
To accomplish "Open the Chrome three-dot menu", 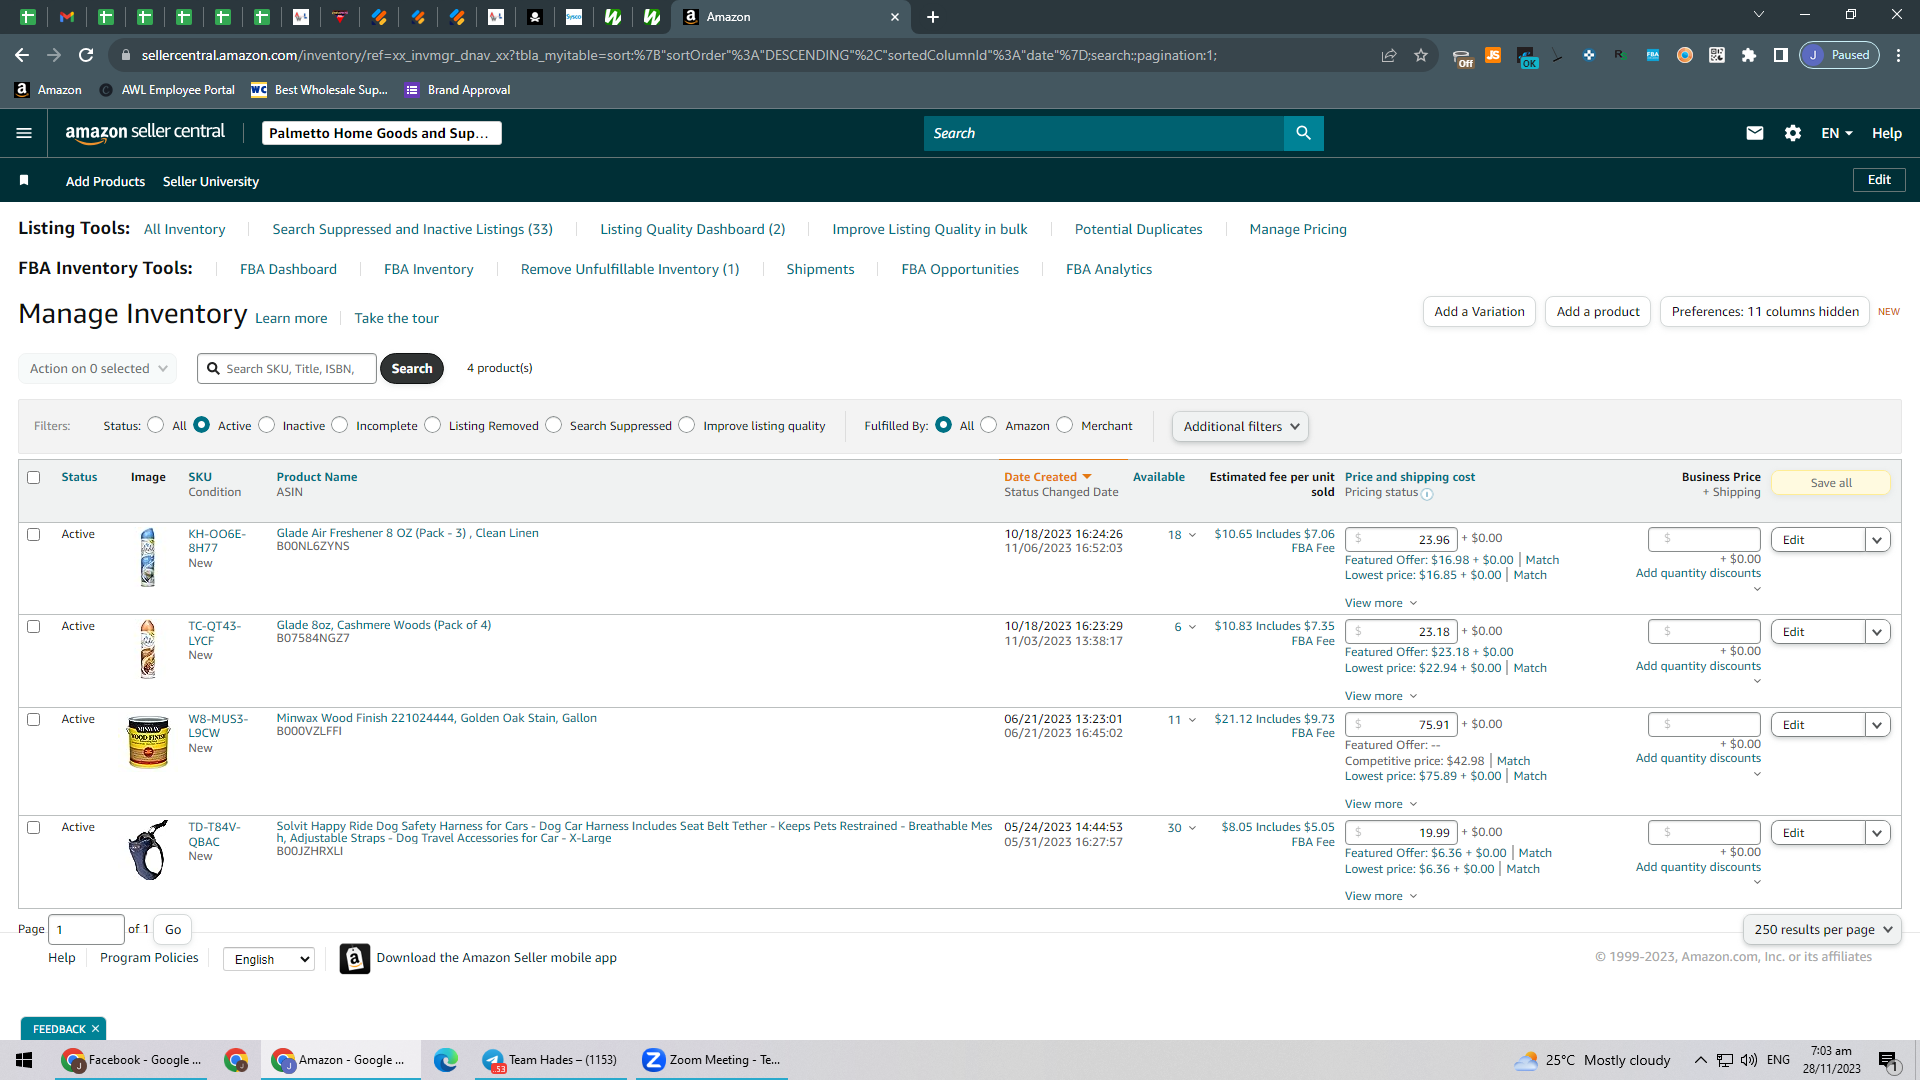I will (x=1899, y=55).
